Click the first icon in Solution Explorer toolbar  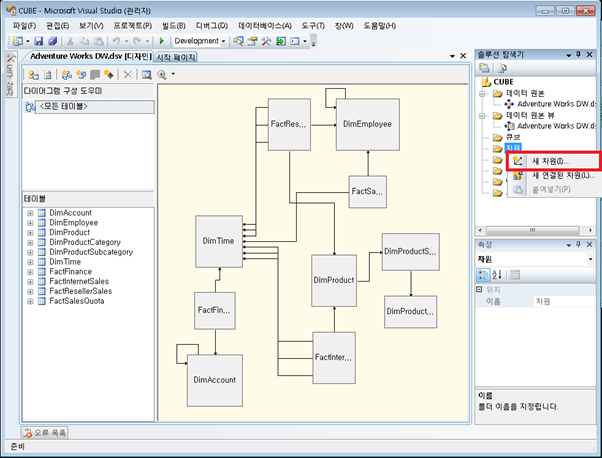click(x=485, y=68)
